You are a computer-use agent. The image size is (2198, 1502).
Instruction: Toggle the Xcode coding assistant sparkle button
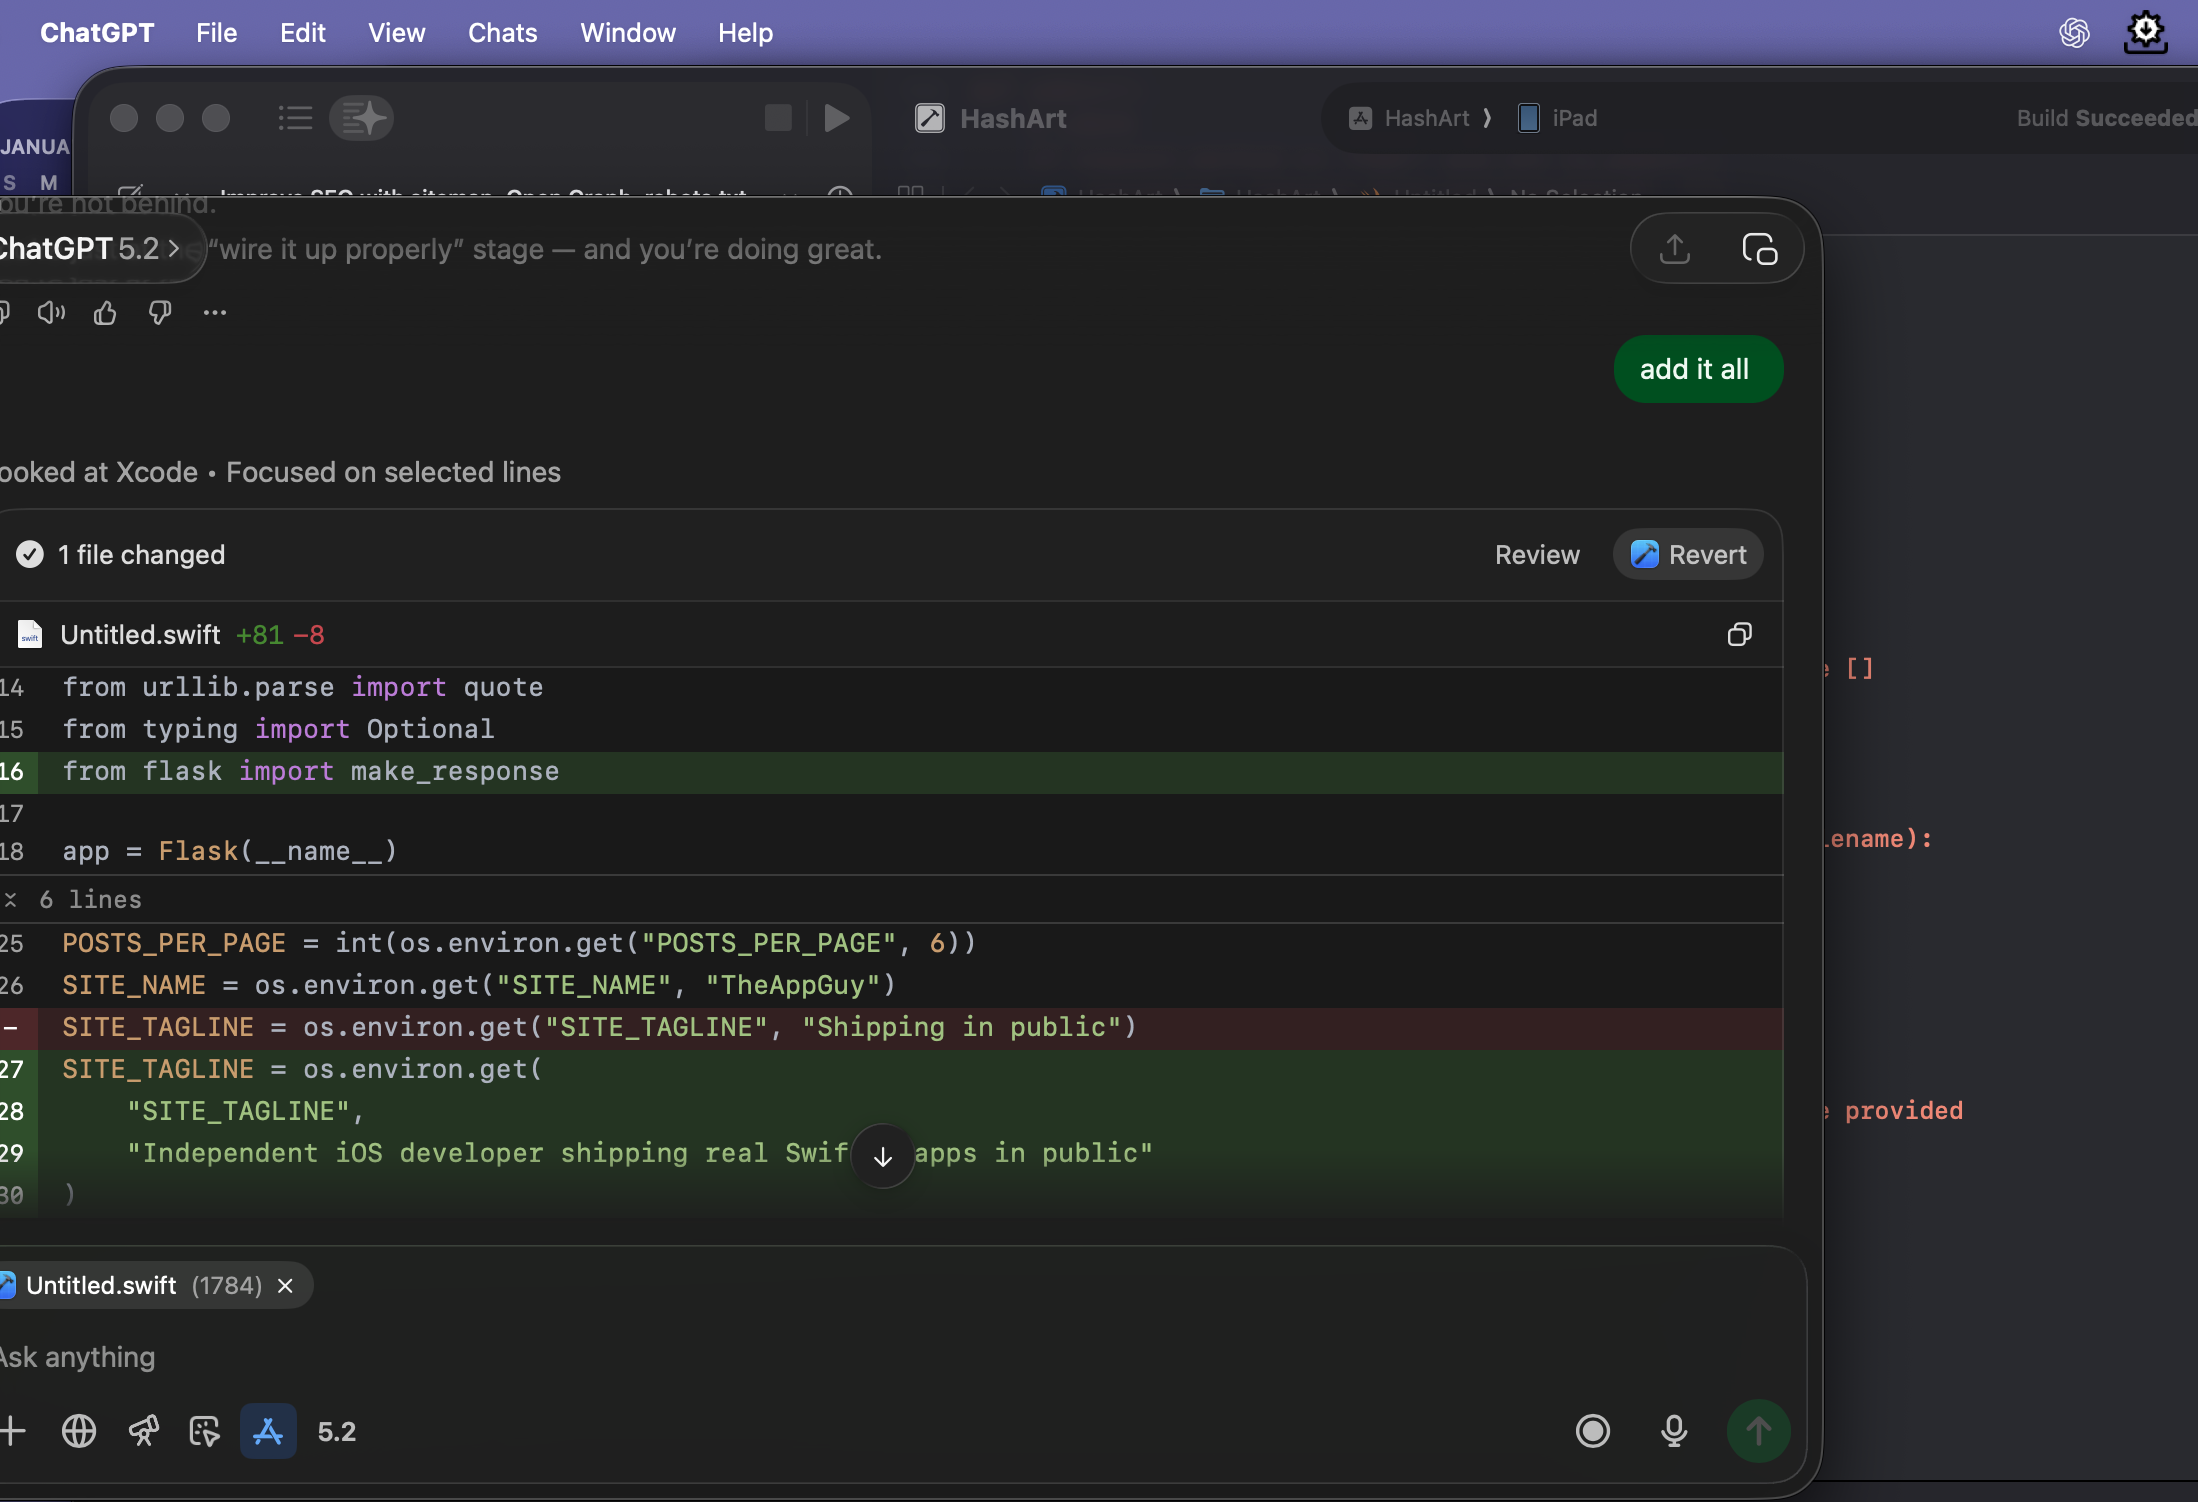coord(362,119)
